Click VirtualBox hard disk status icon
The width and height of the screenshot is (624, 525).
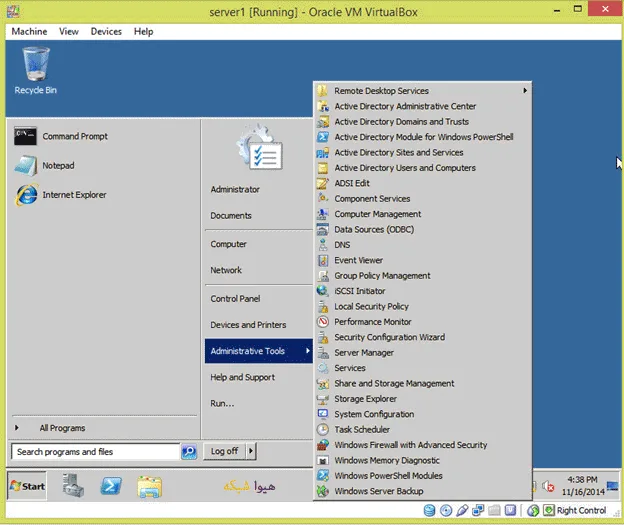[429, 510]
